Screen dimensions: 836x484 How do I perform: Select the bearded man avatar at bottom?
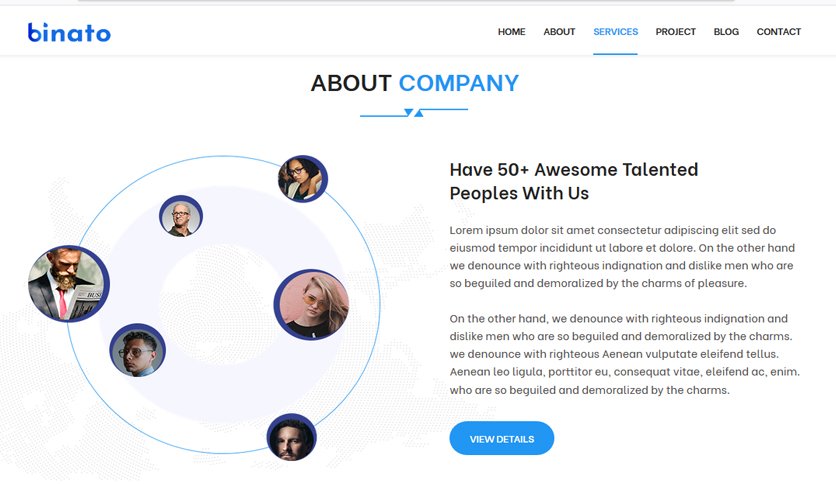pyautogui.click(x=292, y=438)
